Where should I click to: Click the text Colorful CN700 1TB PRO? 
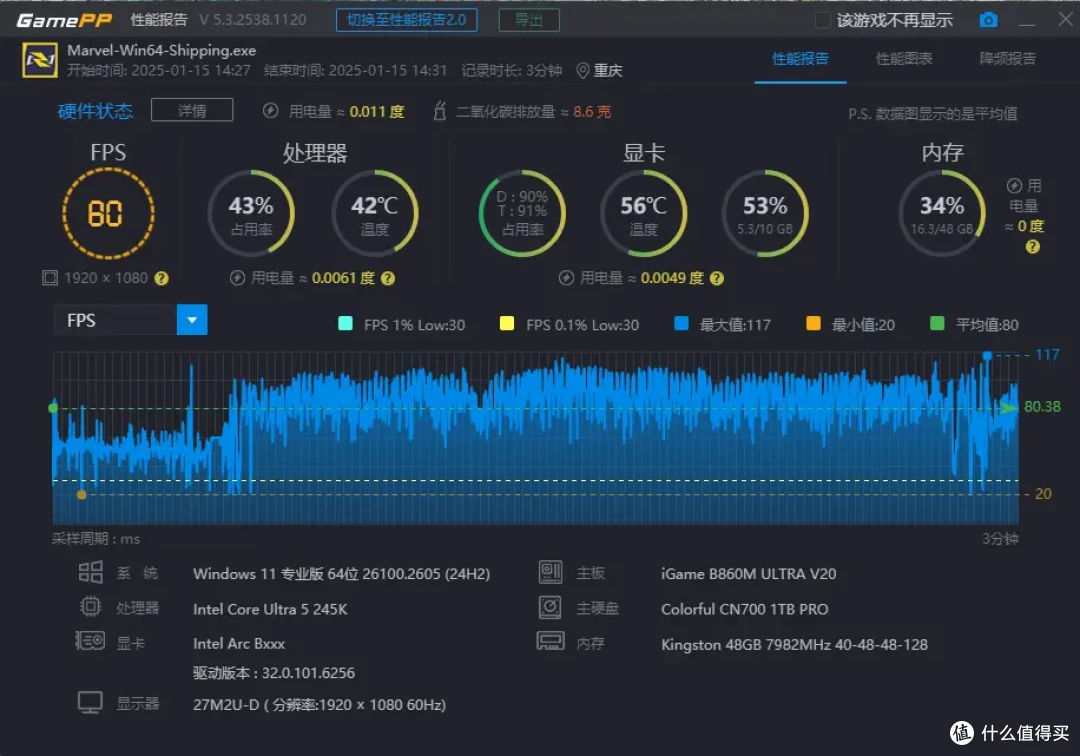(745, 609)
